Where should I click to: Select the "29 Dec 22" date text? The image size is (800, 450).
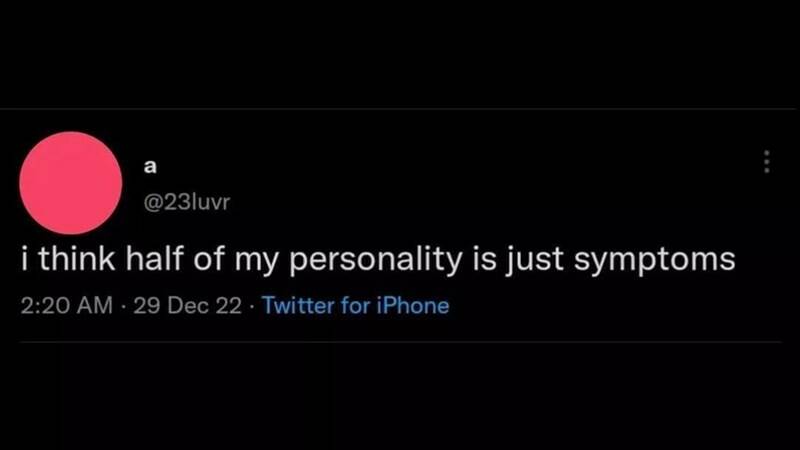[186, 305]
